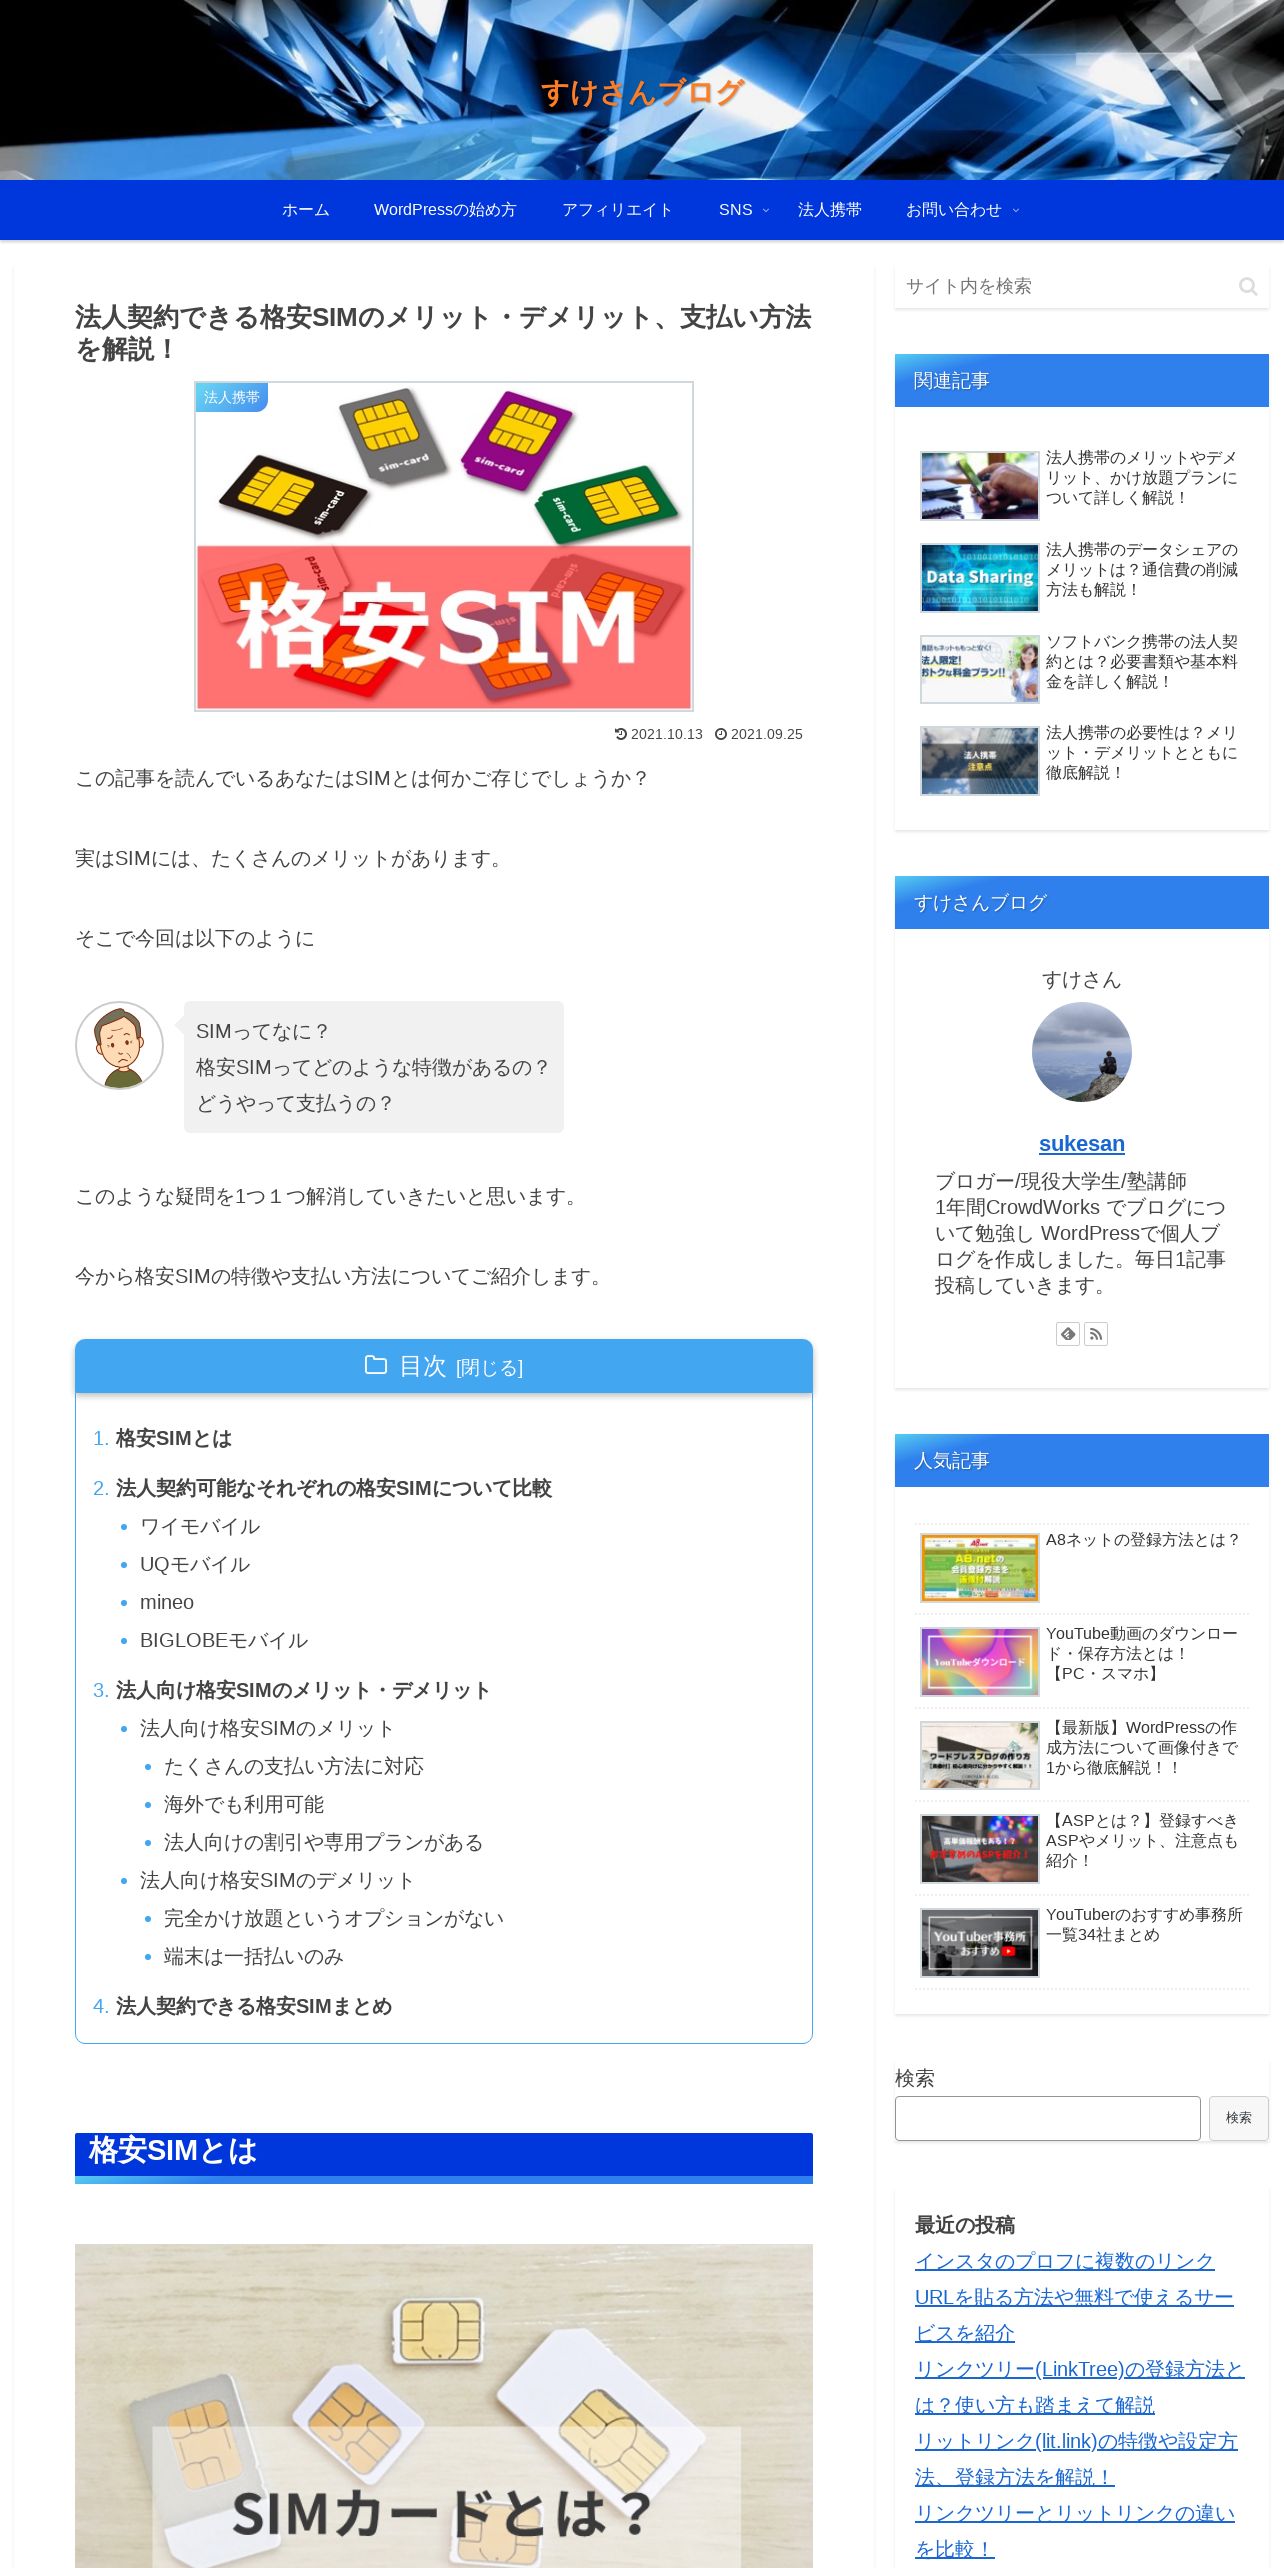Screen dimensions: 1284x2568
Task: Open recent post インスタのプロフに複数のリンク
Action: [1074, 2297]
